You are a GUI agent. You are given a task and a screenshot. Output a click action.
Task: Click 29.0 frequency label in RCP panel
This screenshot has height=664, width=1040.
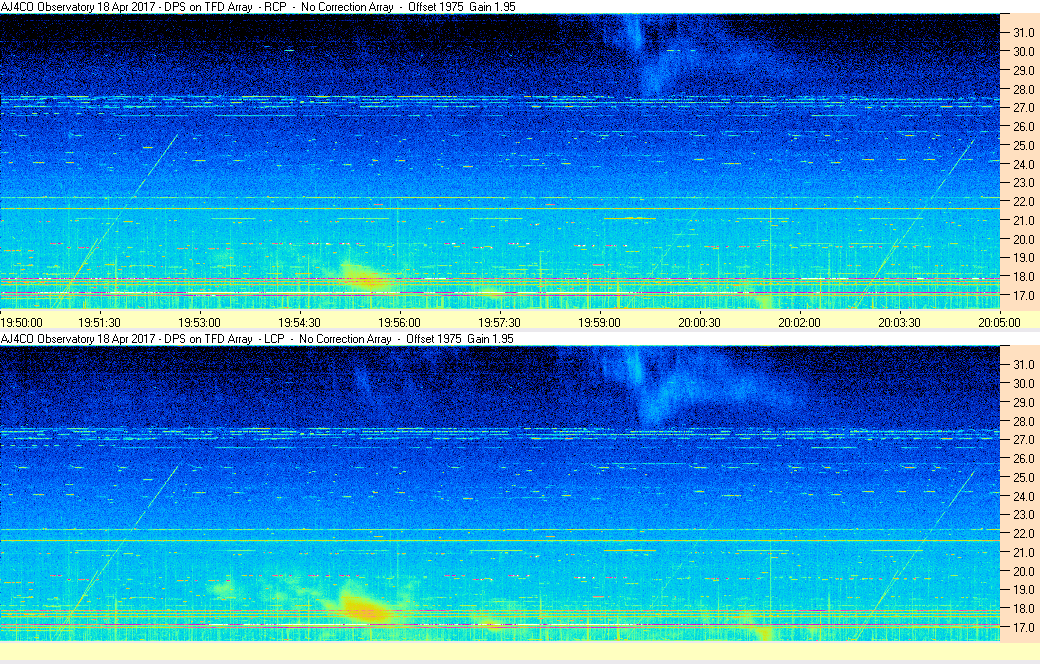point(1020,71)
